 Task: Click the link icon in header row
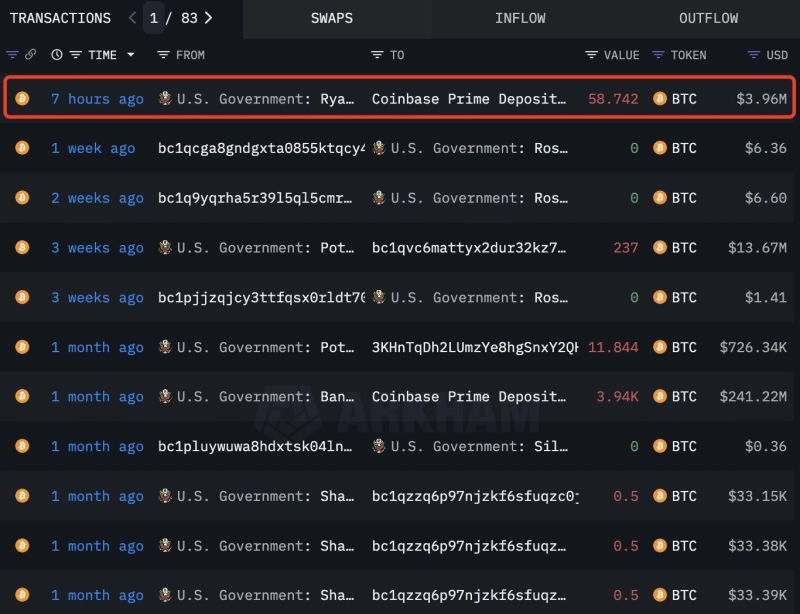coord(30,55)
